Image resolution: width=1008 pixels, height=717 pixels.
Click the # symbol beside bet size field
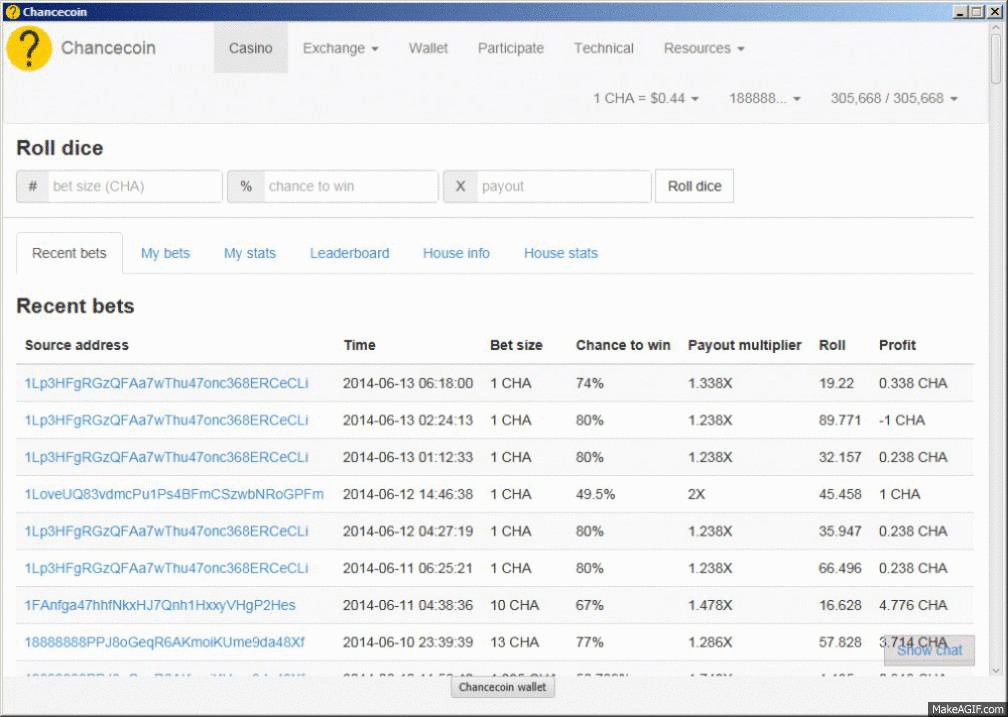coord(33,186)
